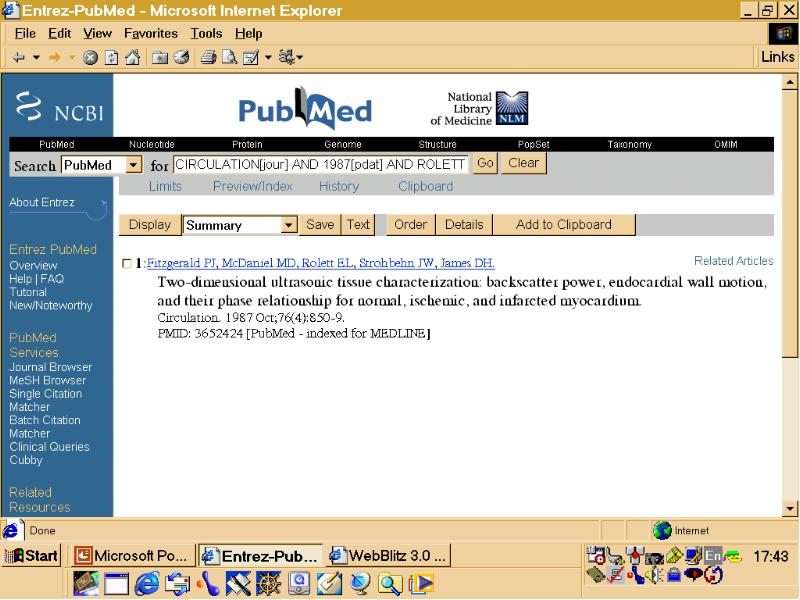800x600 pixels.
Task: Click the Go search button
Action: click(x=485, y=163)
